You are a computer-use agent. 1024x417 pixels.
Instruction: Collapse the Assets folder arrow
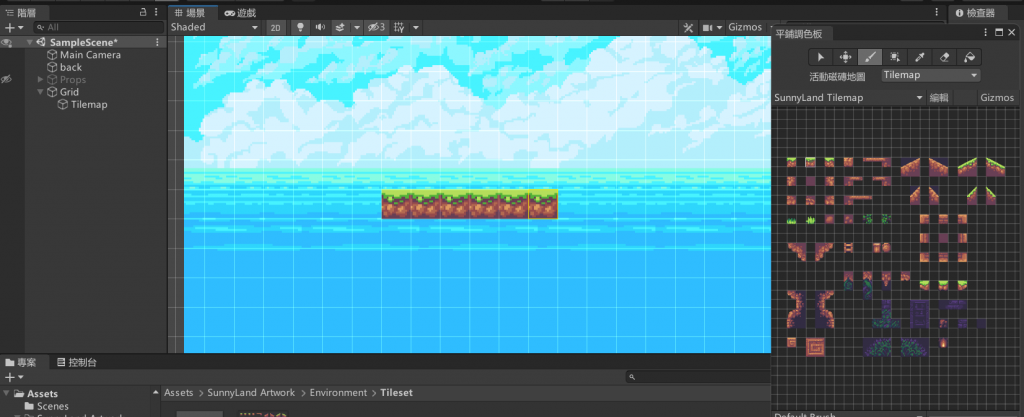[7, 394]
